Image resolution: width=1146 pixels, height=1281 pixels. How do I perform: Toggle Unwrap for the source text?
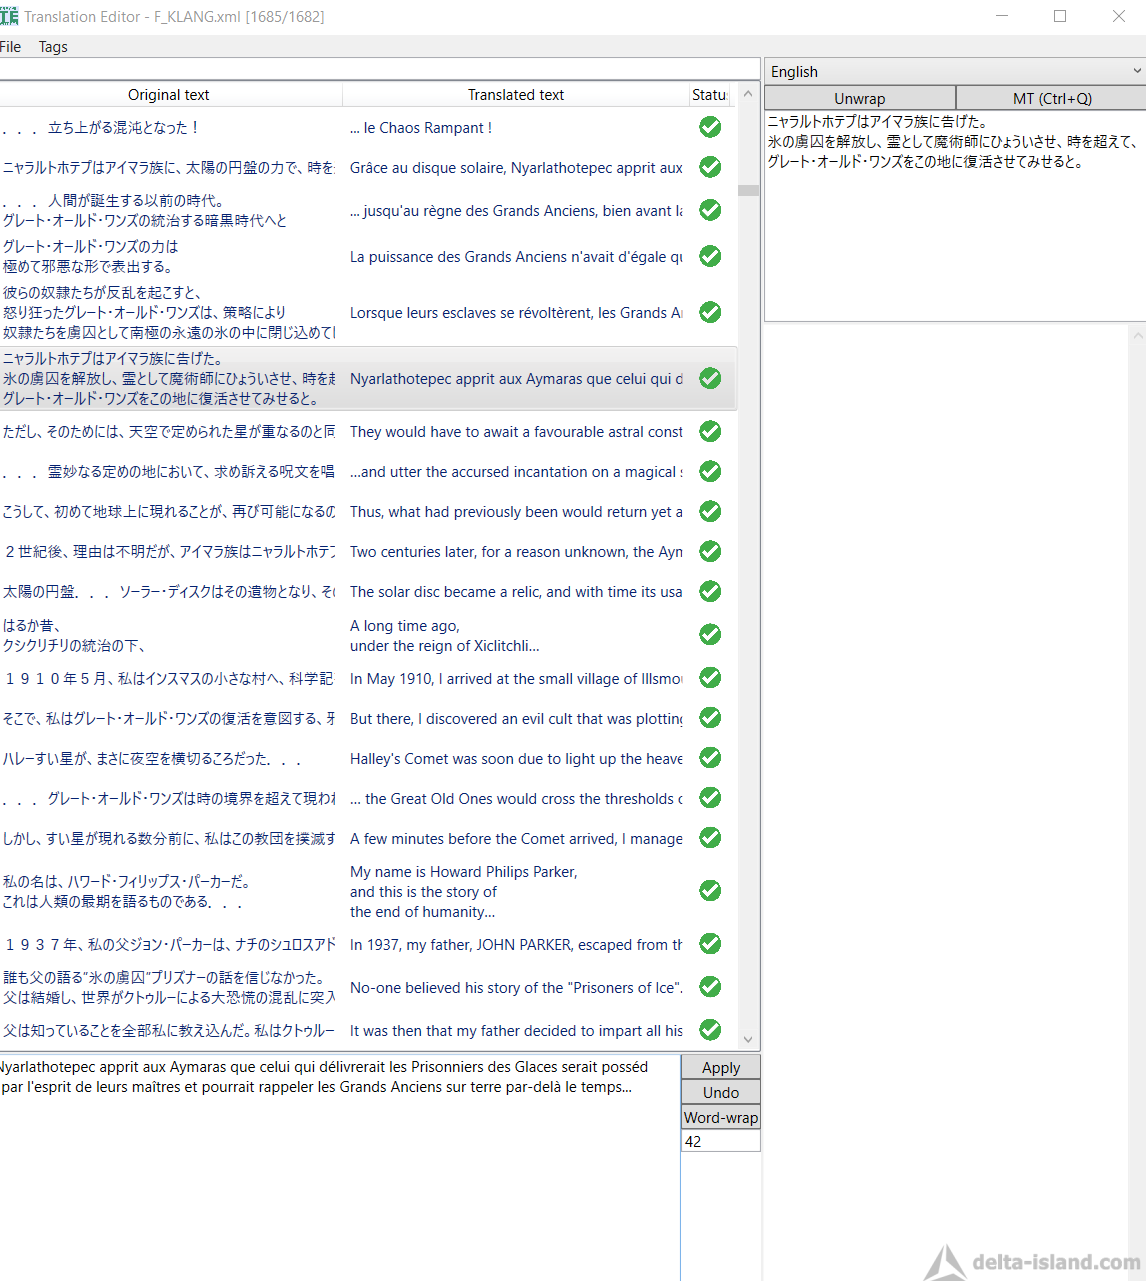click(x=860, y=98)
